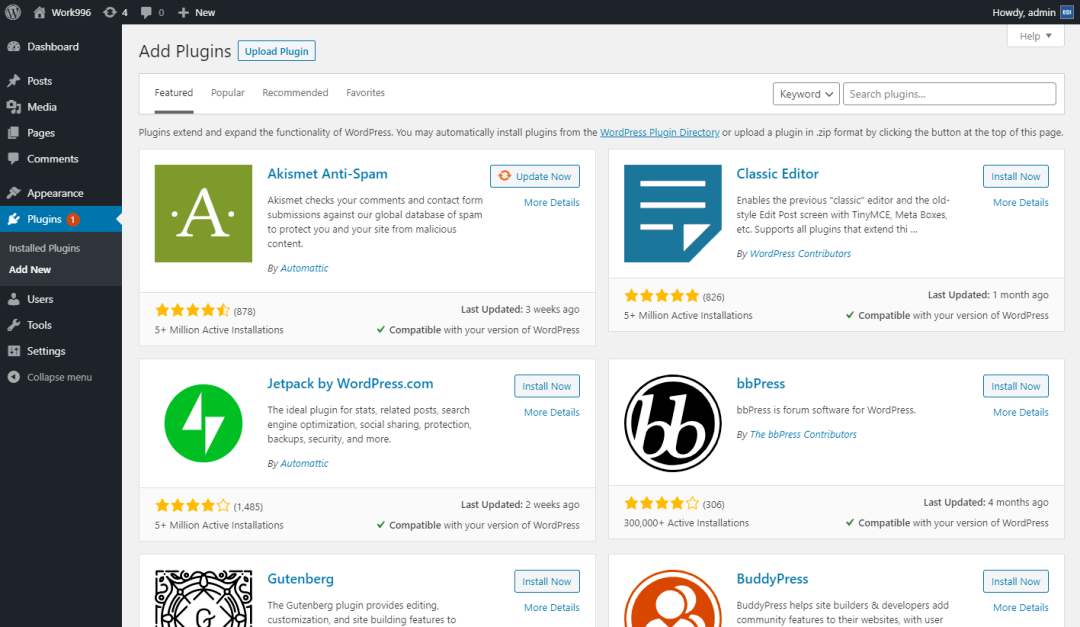Screen dimensions: 1080x627
Task: Click the Gutenberg plugin logo
Action: coord(203,598)
